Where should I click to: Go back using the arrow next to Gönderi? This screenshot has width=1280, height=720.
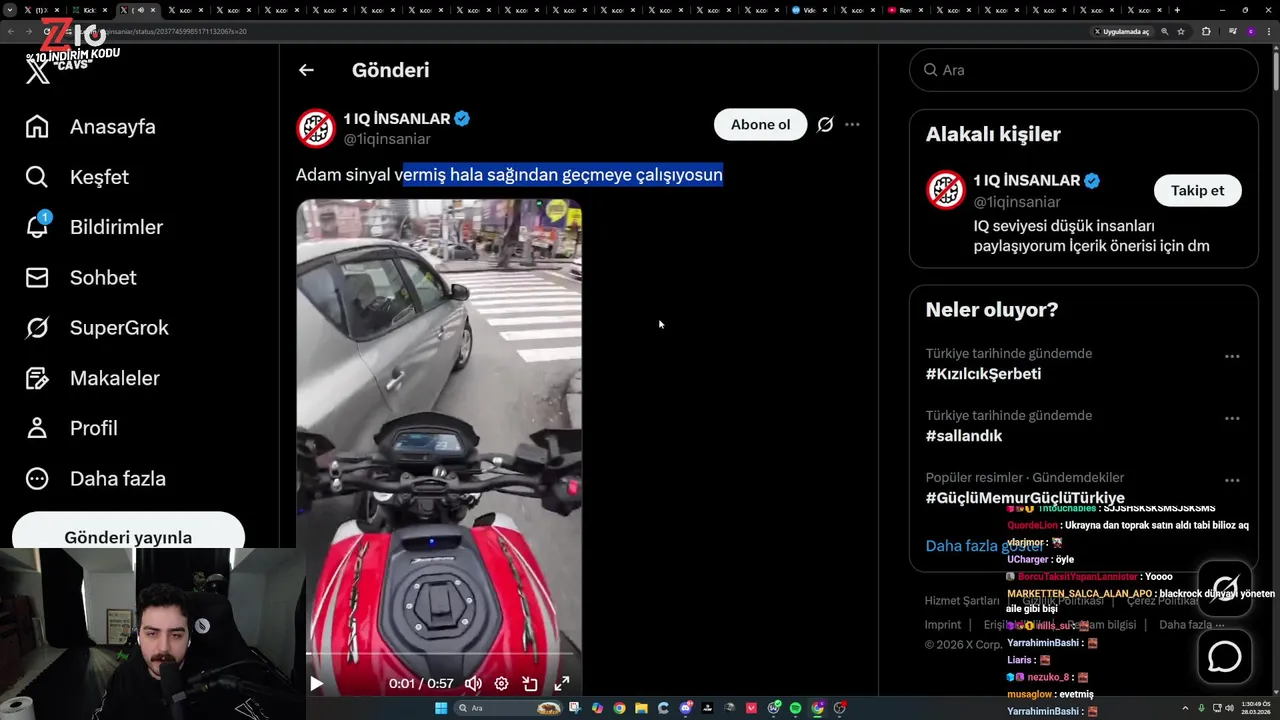click(x=306, y=70)
